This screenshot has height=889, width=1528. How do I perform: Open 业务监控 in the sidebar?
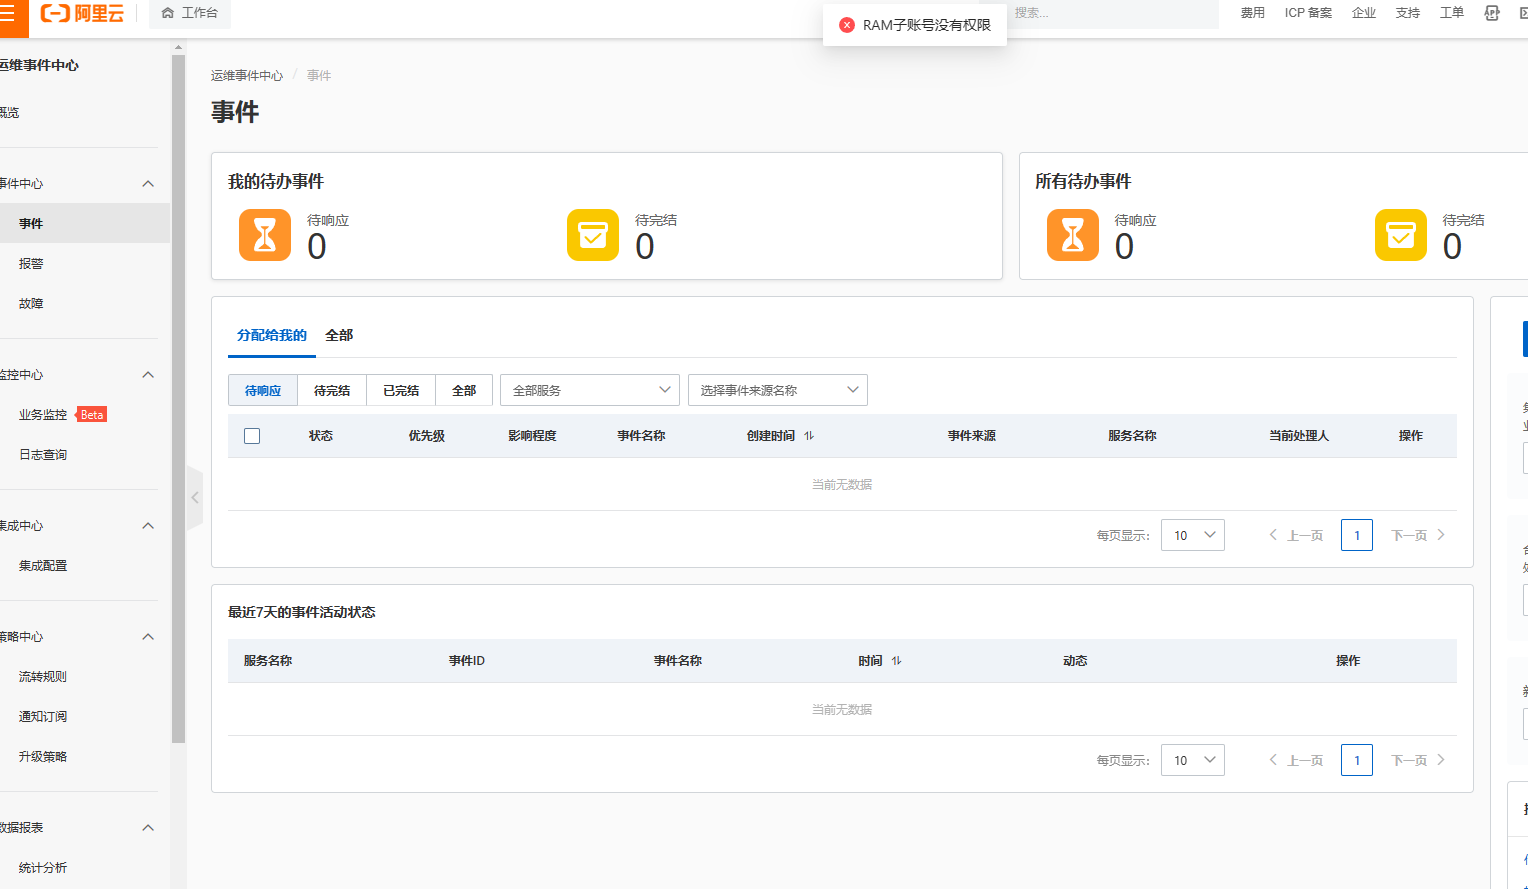[43, 415]
